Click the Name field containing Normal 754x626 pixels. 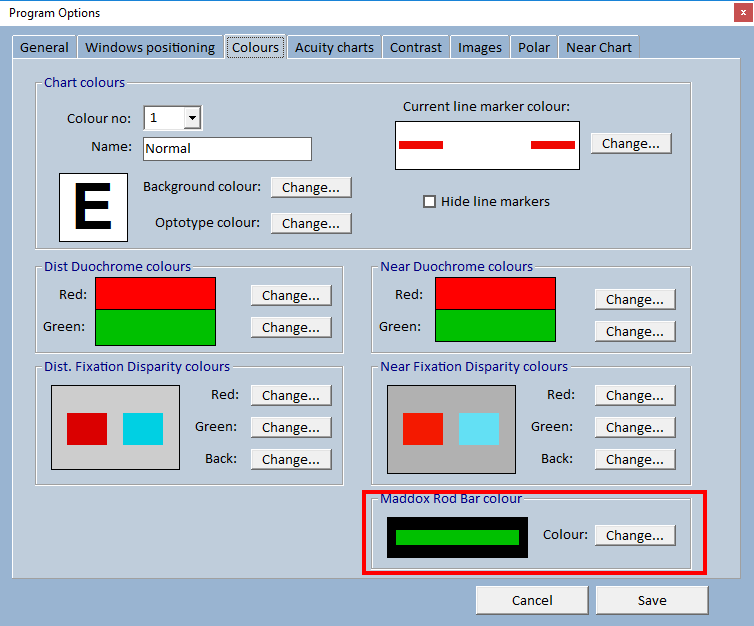pyautogui.click(x=227, y=149)
